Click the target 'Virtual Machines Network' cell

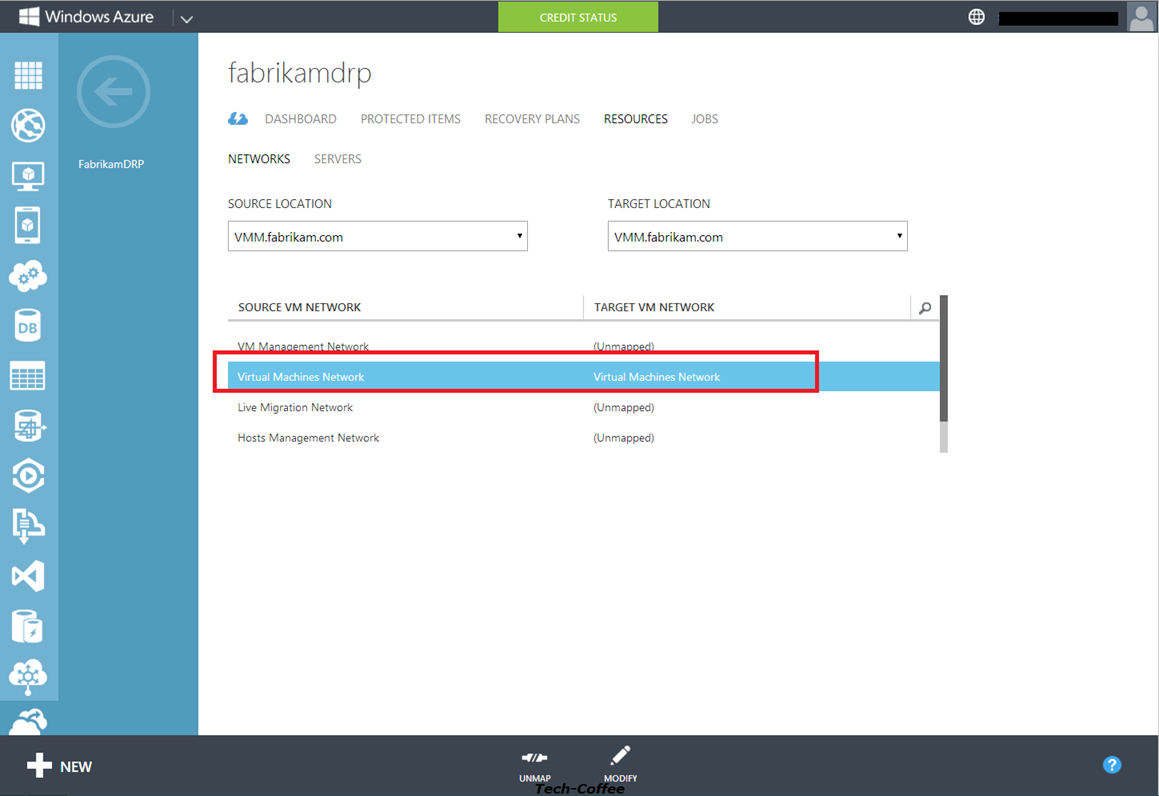point(656,377)
